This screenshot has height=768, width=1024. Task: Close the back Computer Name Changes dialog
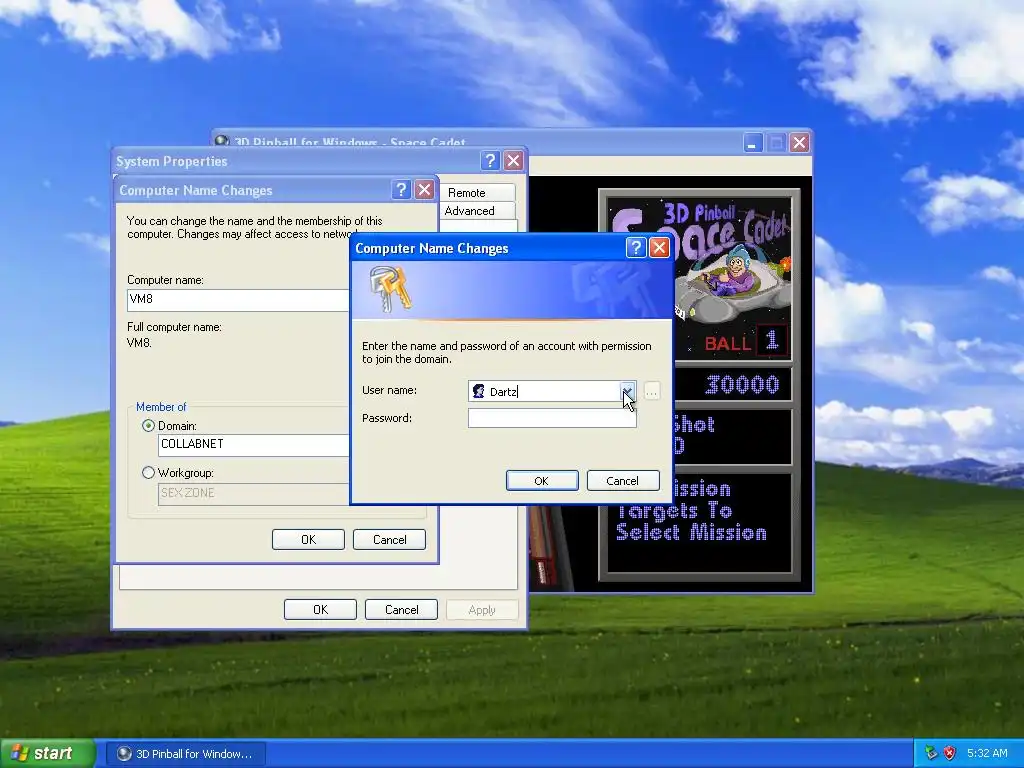pos(424,190)
